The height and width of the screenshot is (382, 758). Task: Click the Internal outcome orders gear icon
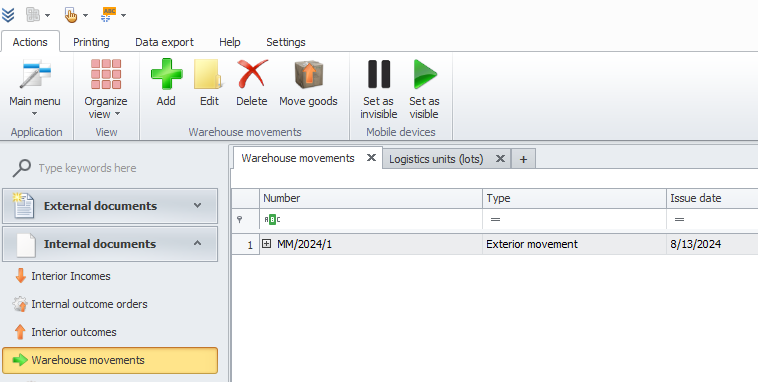(20, 304)
